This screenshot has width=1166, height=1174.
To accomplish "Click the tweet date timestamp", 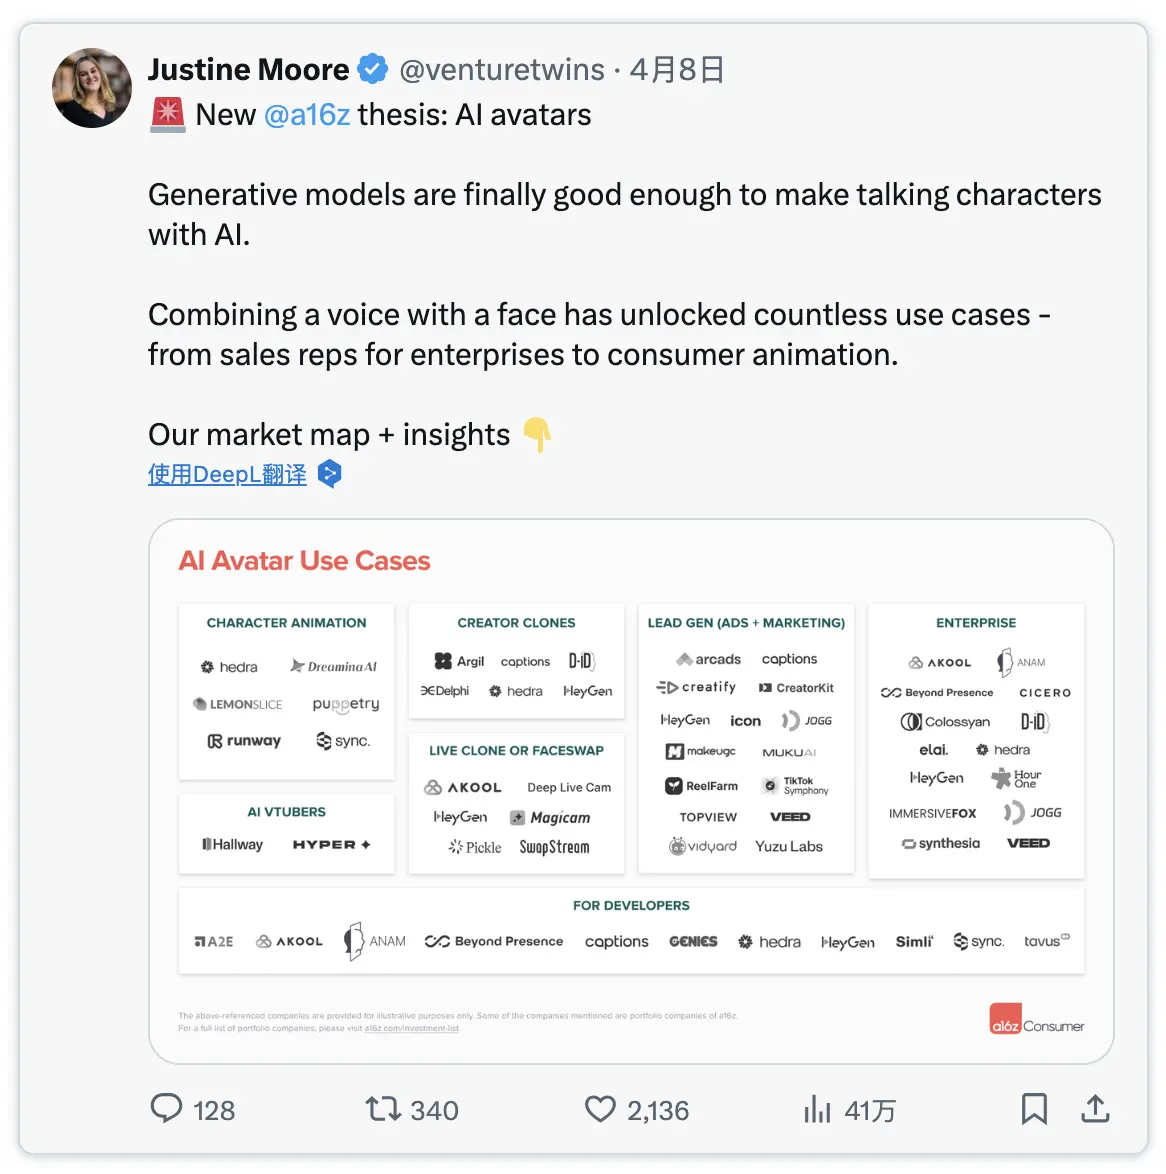I will 677,69.
